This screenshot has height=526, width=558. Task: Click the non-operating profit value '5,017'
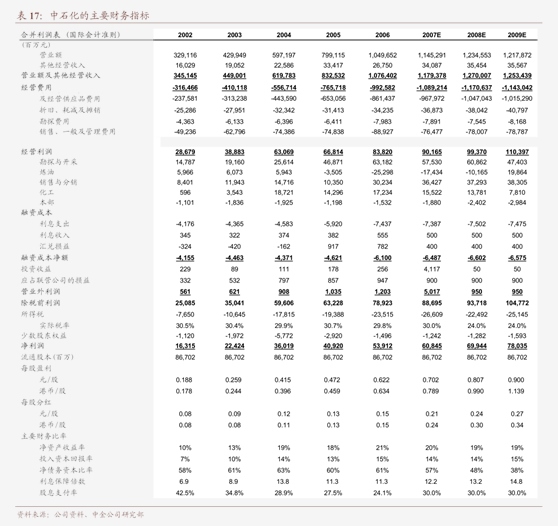(432, 292)
